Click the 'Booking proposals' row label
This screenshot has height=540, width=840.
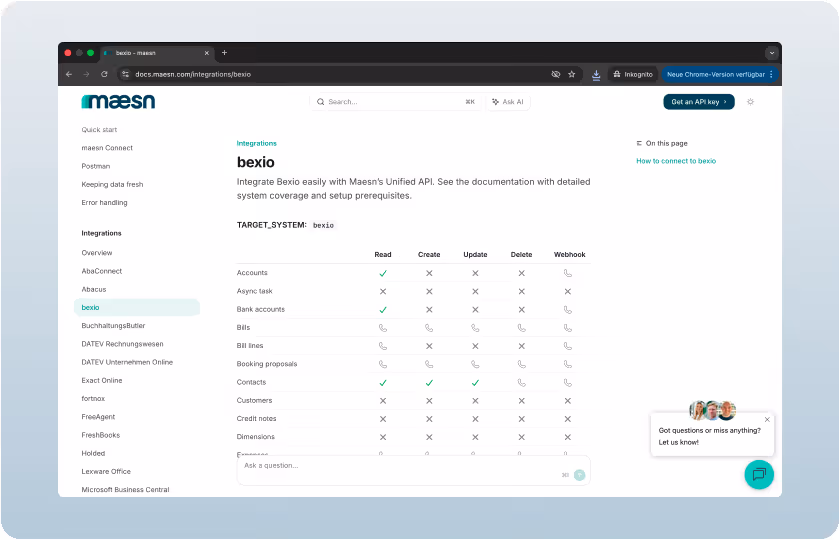[267, 364]
